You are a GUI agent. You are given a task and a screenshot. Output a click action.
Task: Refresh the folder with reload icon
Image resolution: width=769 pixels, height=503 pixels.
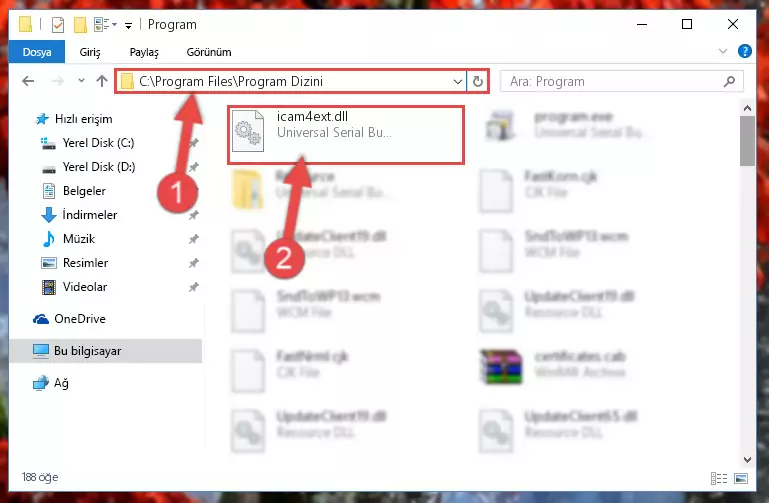(478, 81)
